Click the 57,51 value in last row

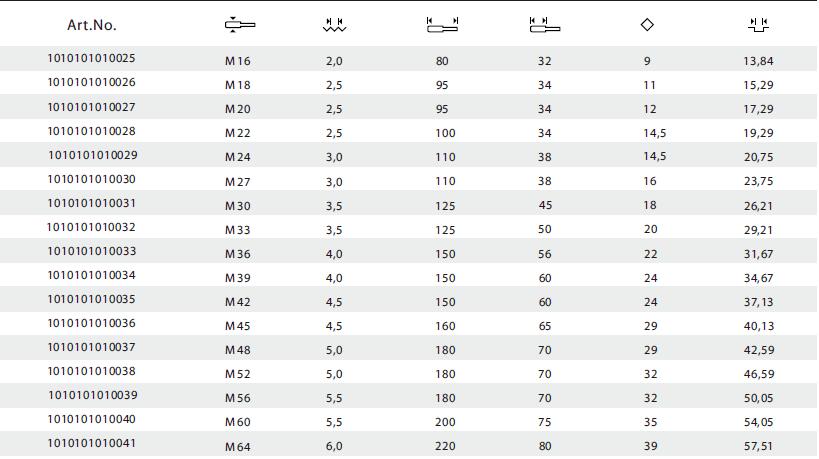click(758, 446)
